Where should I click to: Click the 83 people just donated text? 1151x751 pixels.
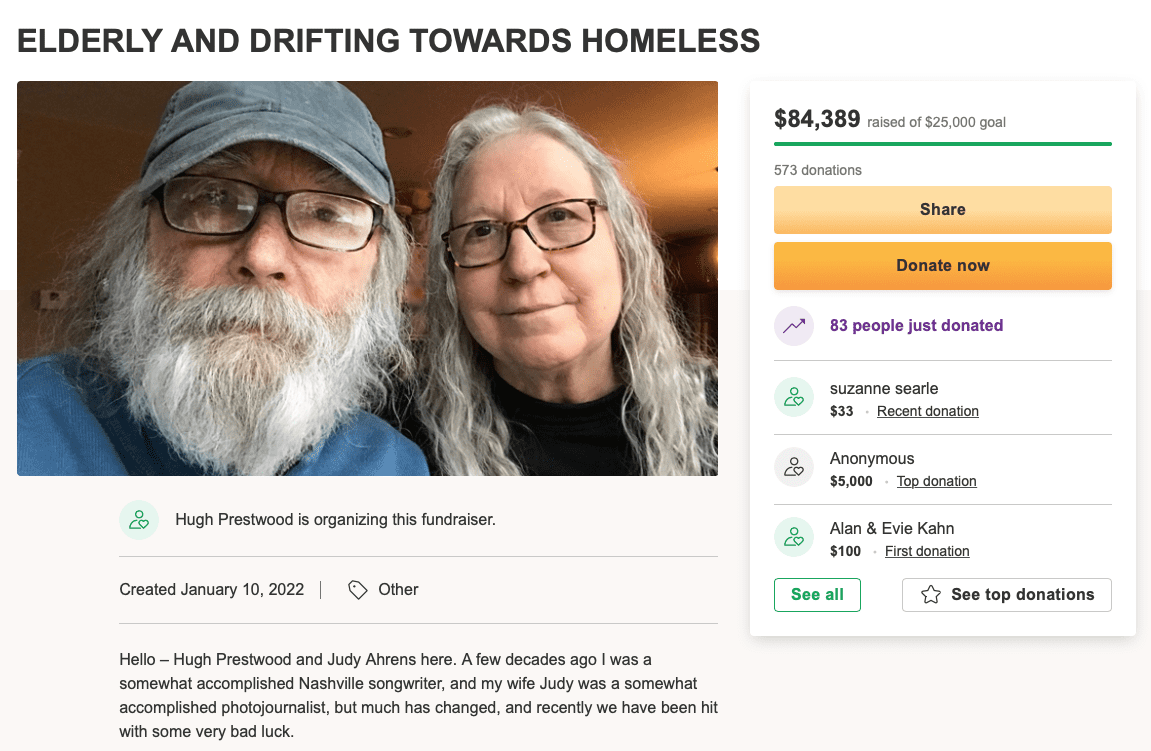tap(916, 325)
